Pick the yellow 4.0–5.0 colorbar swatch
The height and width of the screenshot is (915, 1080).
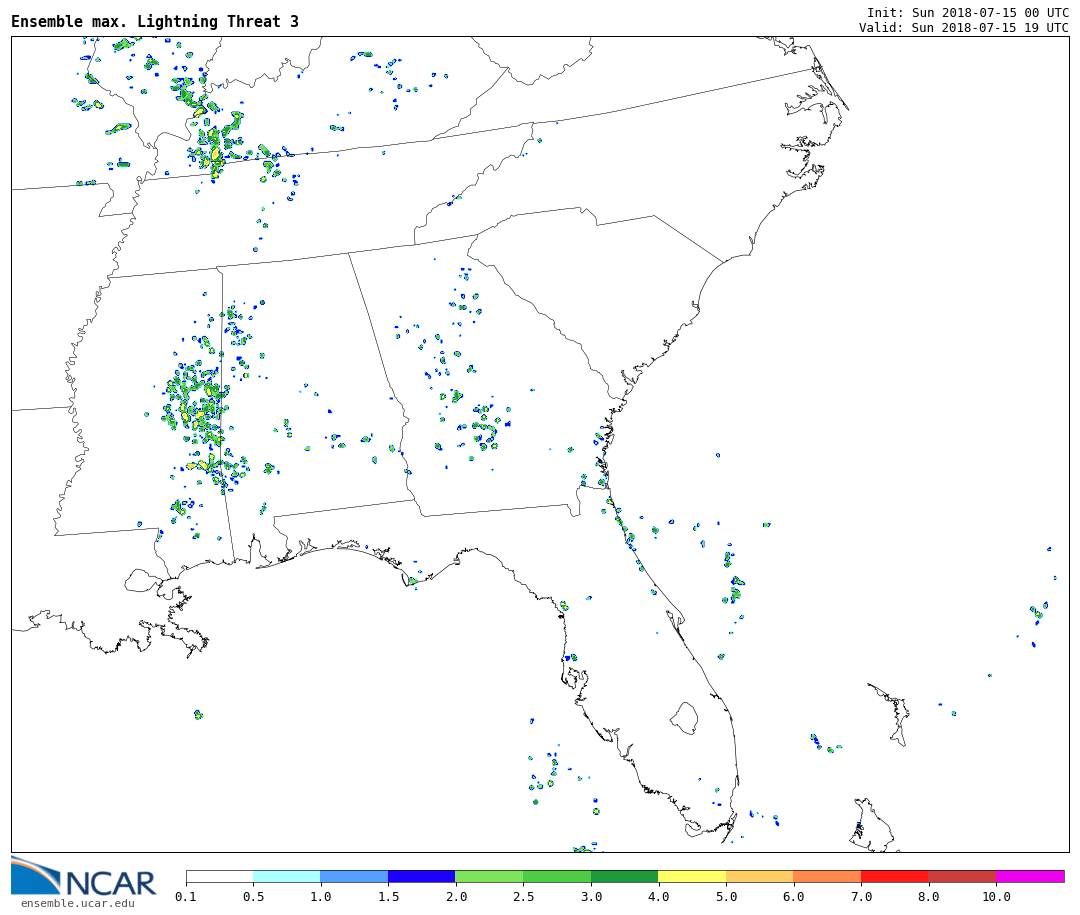(x=692, y=876)
